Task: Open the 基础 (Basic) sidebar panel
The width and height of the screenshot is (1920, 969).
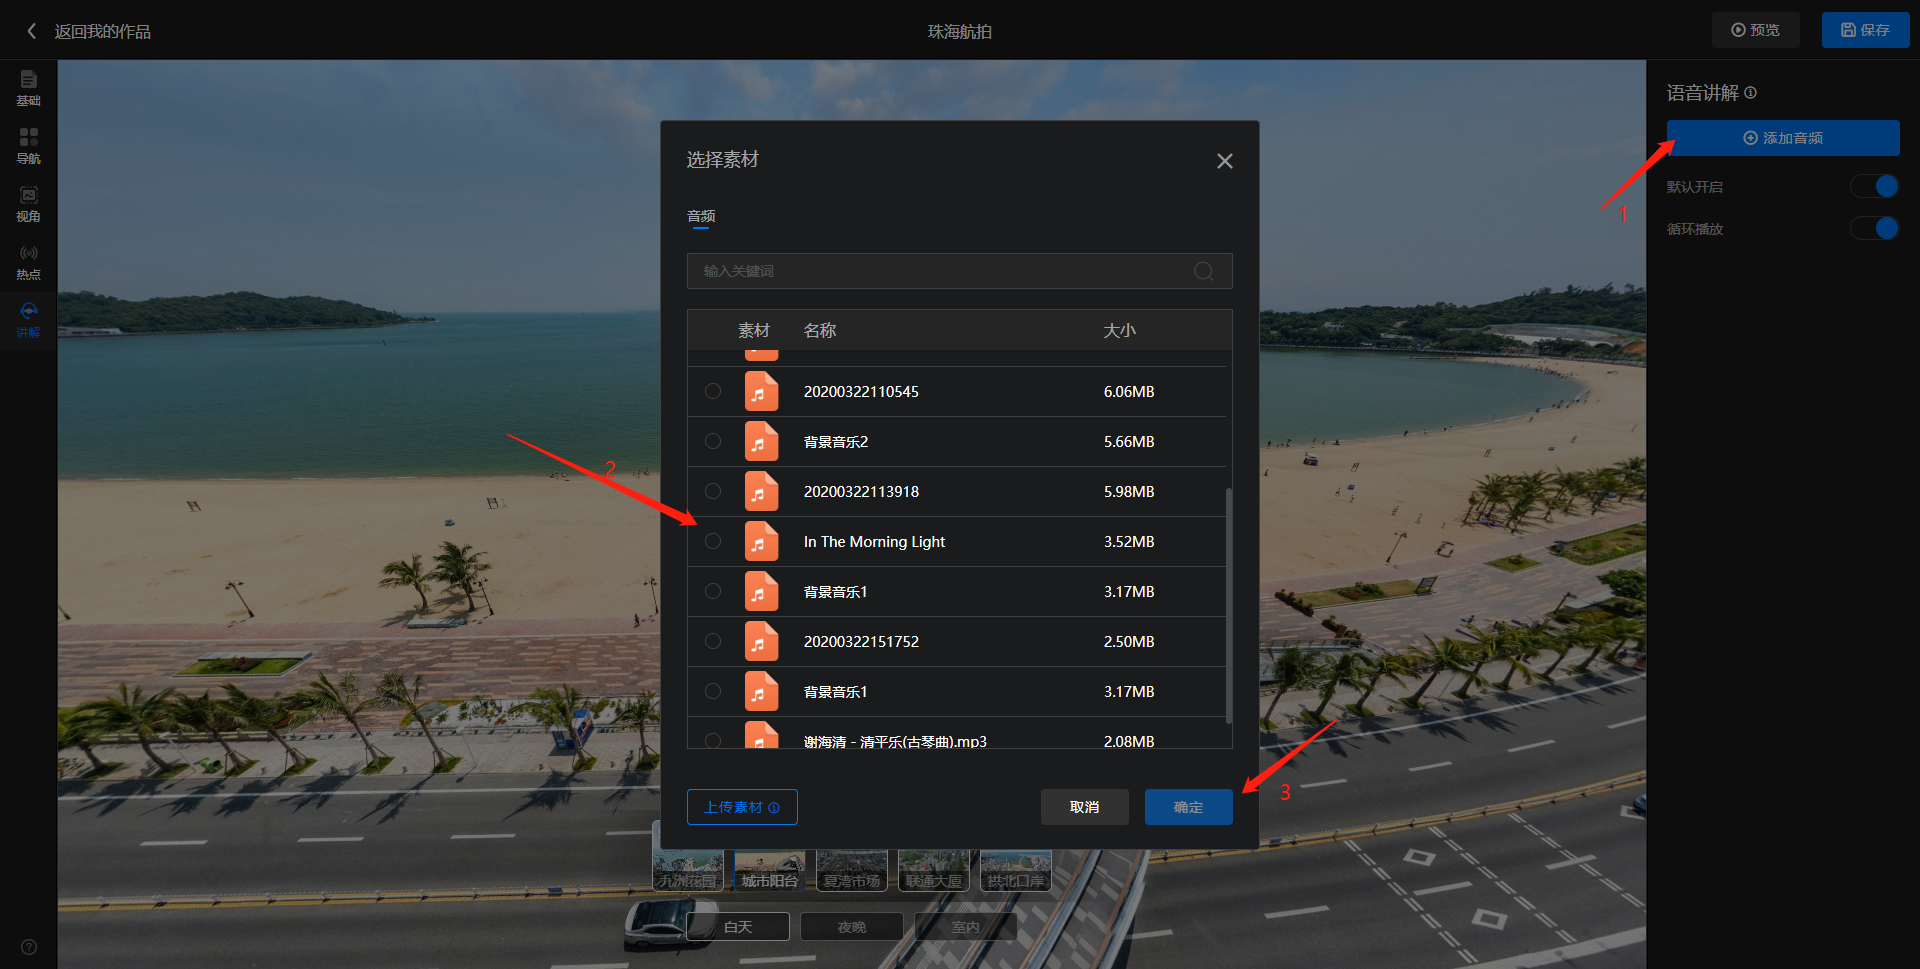Action: click(x=28, y=87)
